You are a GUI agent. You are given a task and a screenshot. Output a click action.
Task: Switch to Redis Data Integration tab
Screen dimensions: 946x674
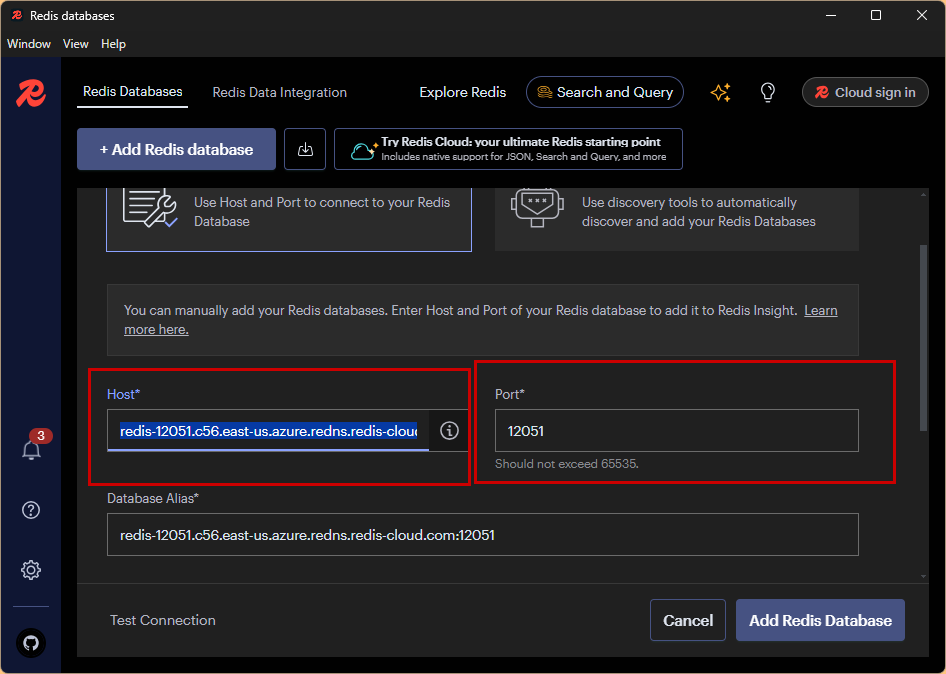(279, 92)
